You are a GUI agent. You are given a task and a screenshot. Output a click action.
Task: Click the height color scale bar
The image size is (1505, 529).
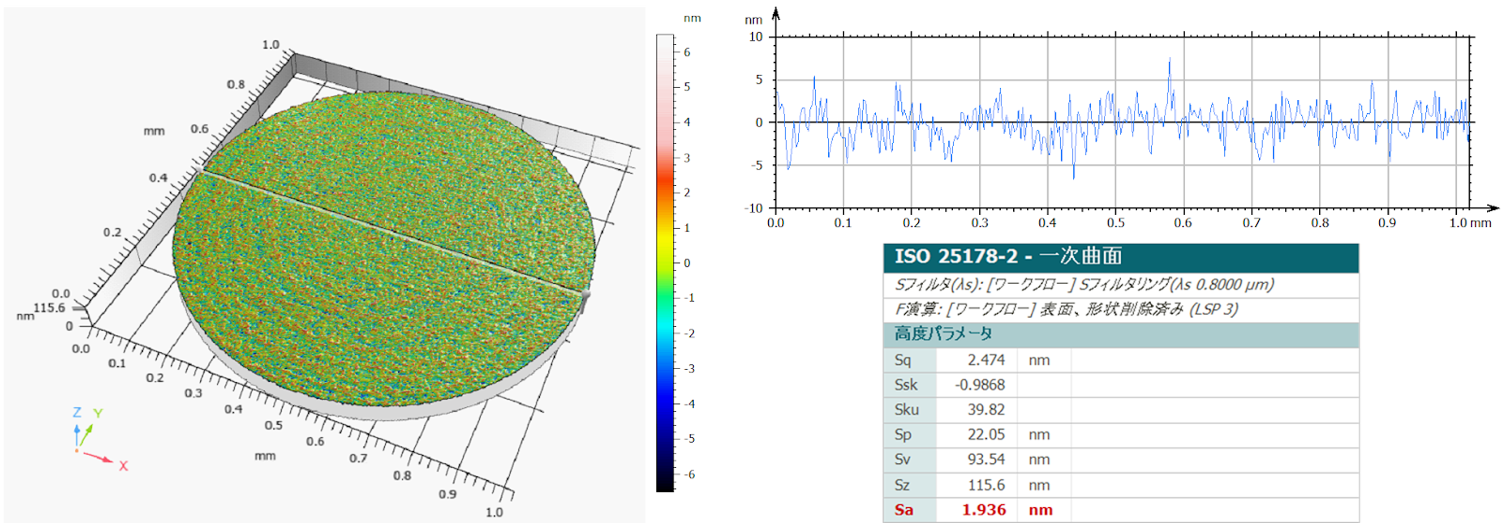pyautogui.click(x=664, y=262)
